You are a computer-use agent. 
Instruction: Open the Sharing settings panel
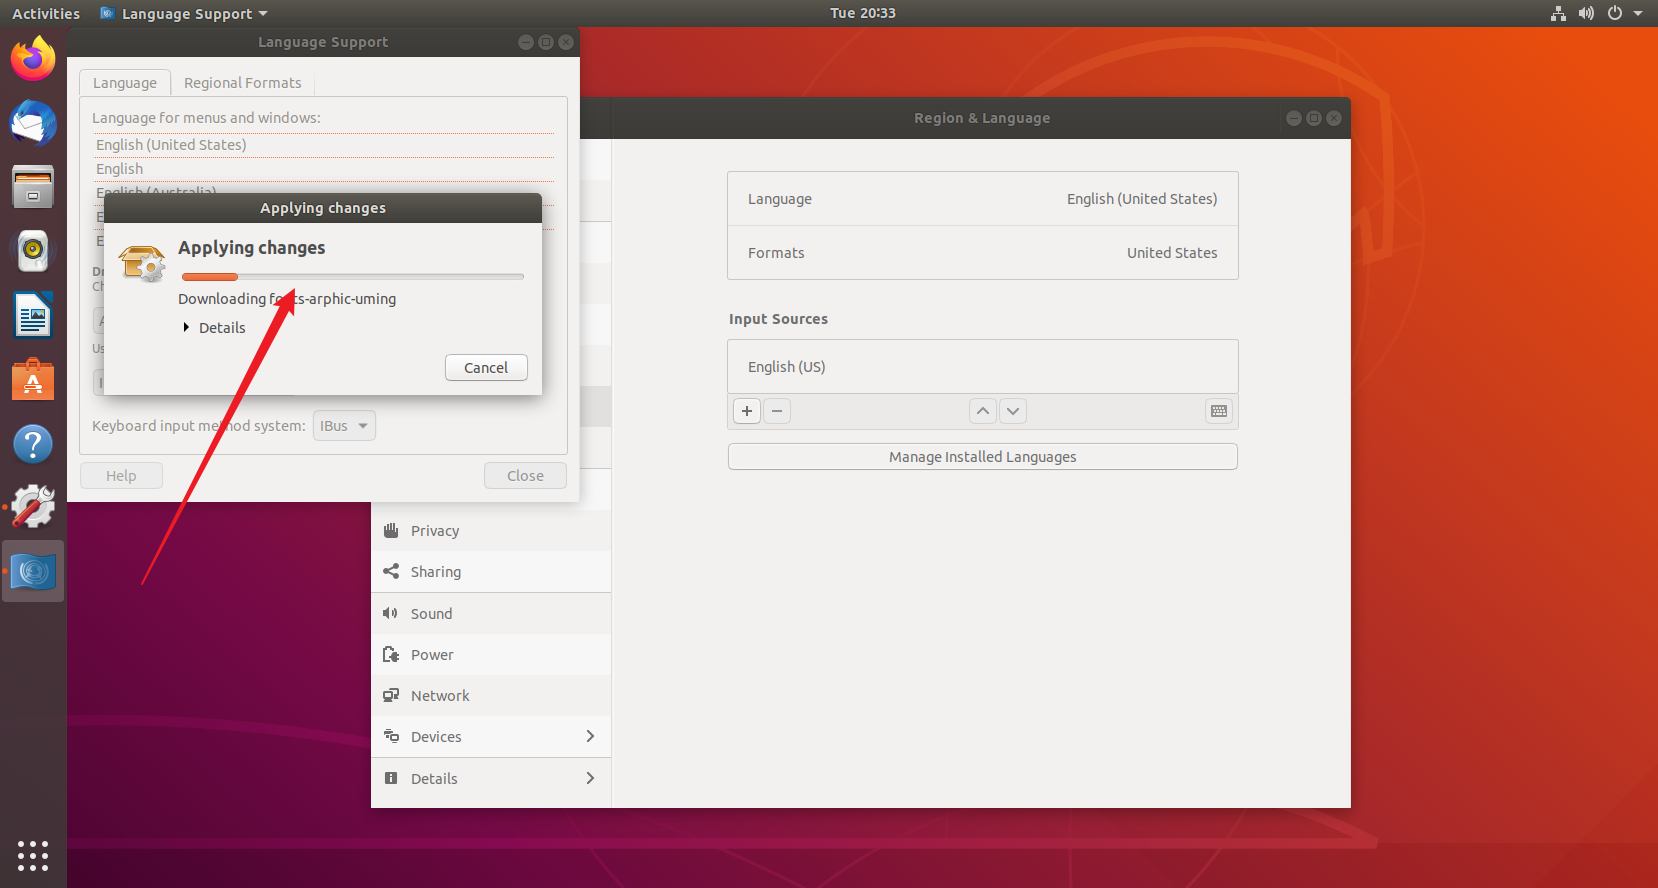click(491, 571)
